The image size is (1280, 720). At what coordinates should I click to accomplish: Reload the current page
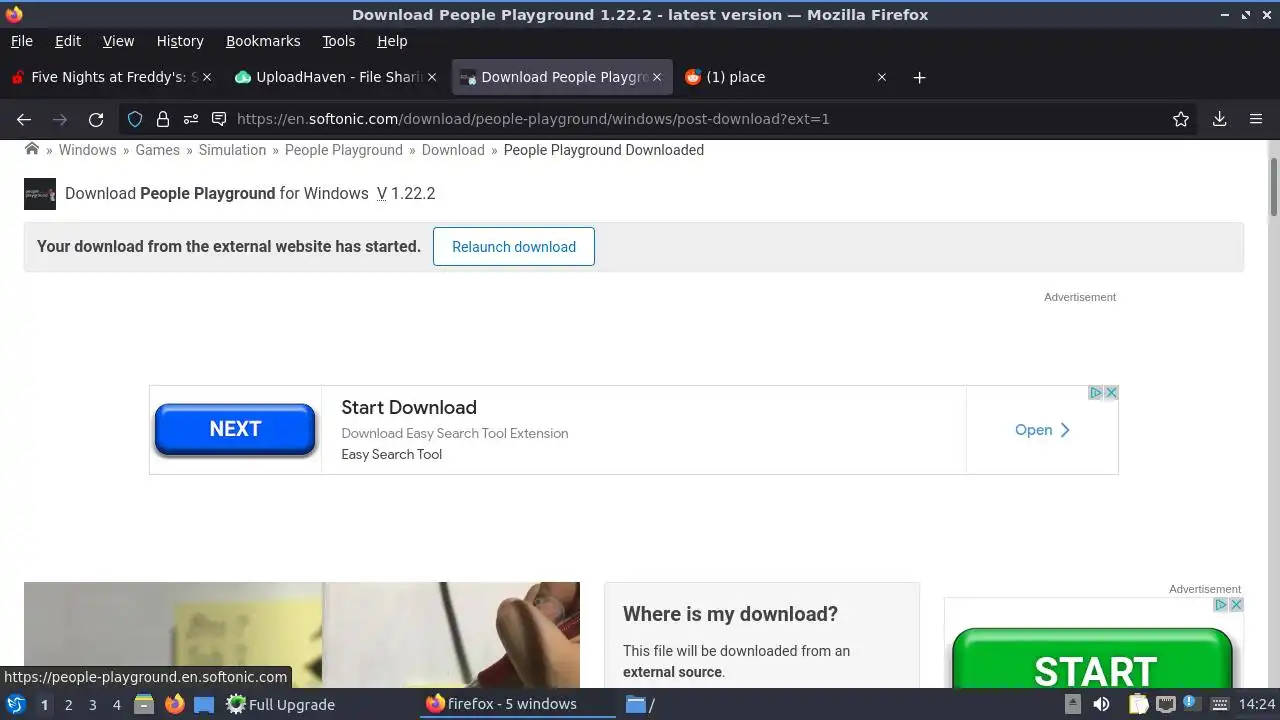96,119
